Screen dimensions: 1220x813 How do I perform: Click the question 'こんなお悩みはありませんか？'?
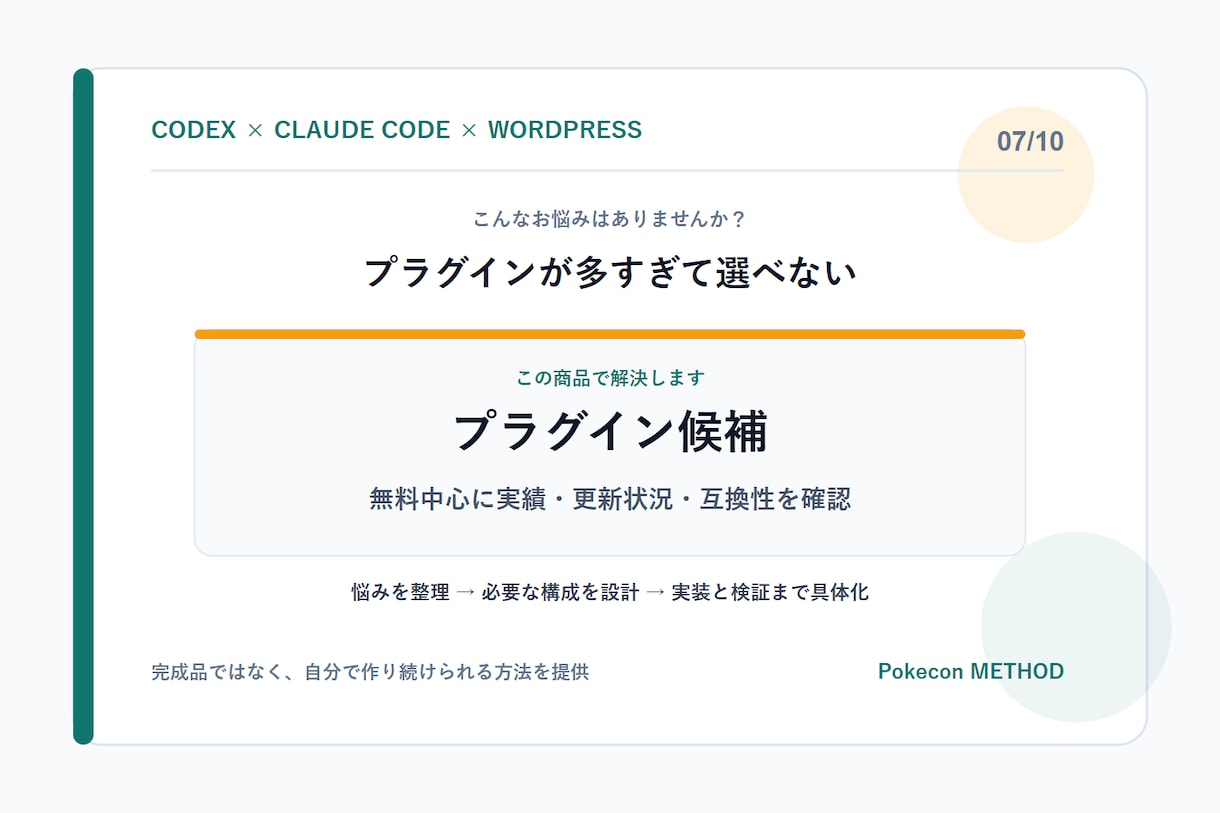coord(610,218)
